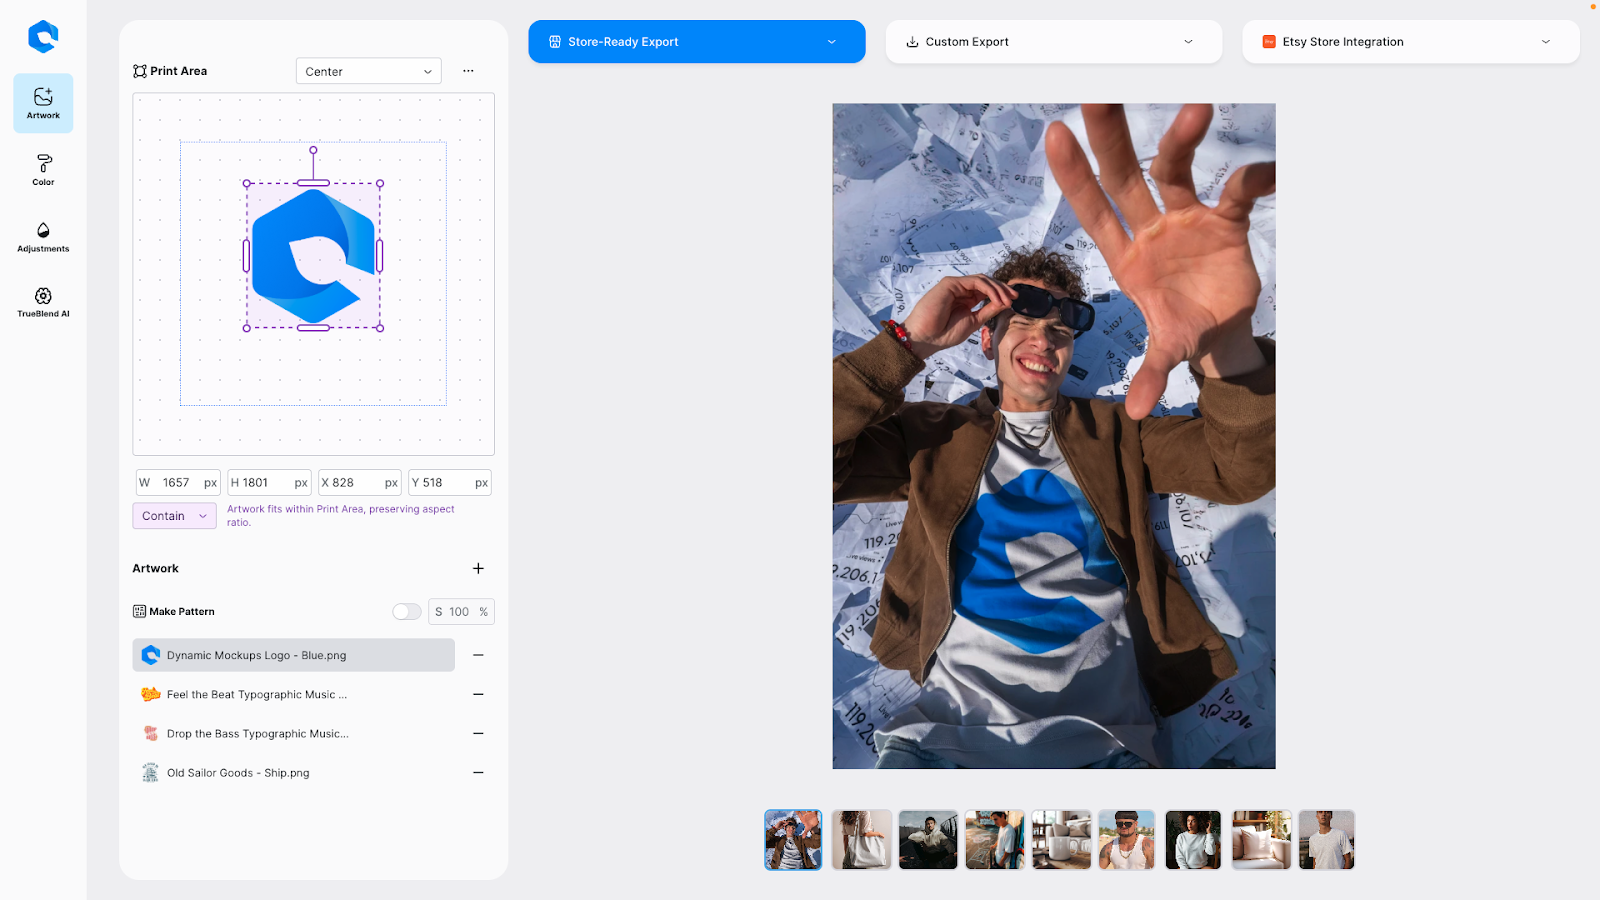Open the Contain fit mode dropdown
Viewport: 1600px width, 900px height.
click(174, 515)
